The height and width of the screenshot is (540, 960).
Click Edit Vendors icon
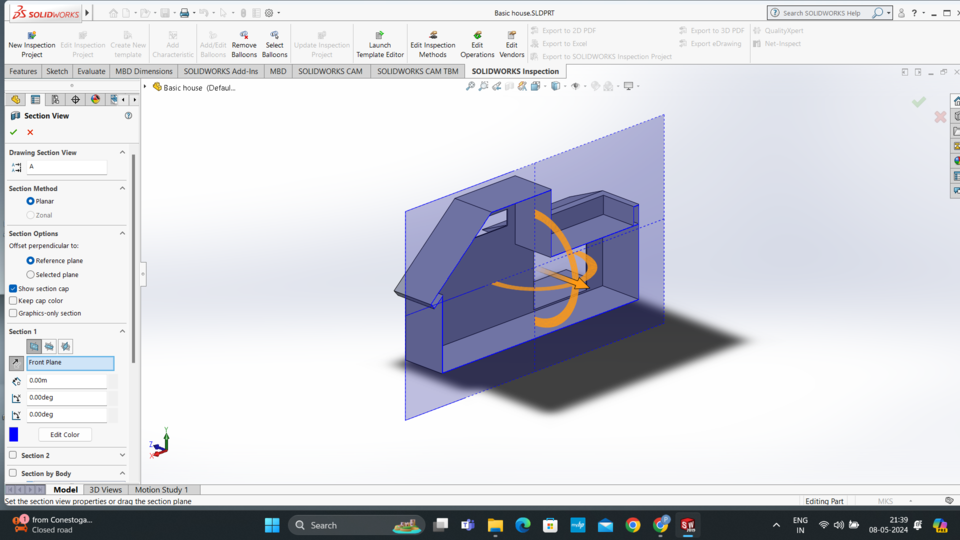tap(511, 36)
